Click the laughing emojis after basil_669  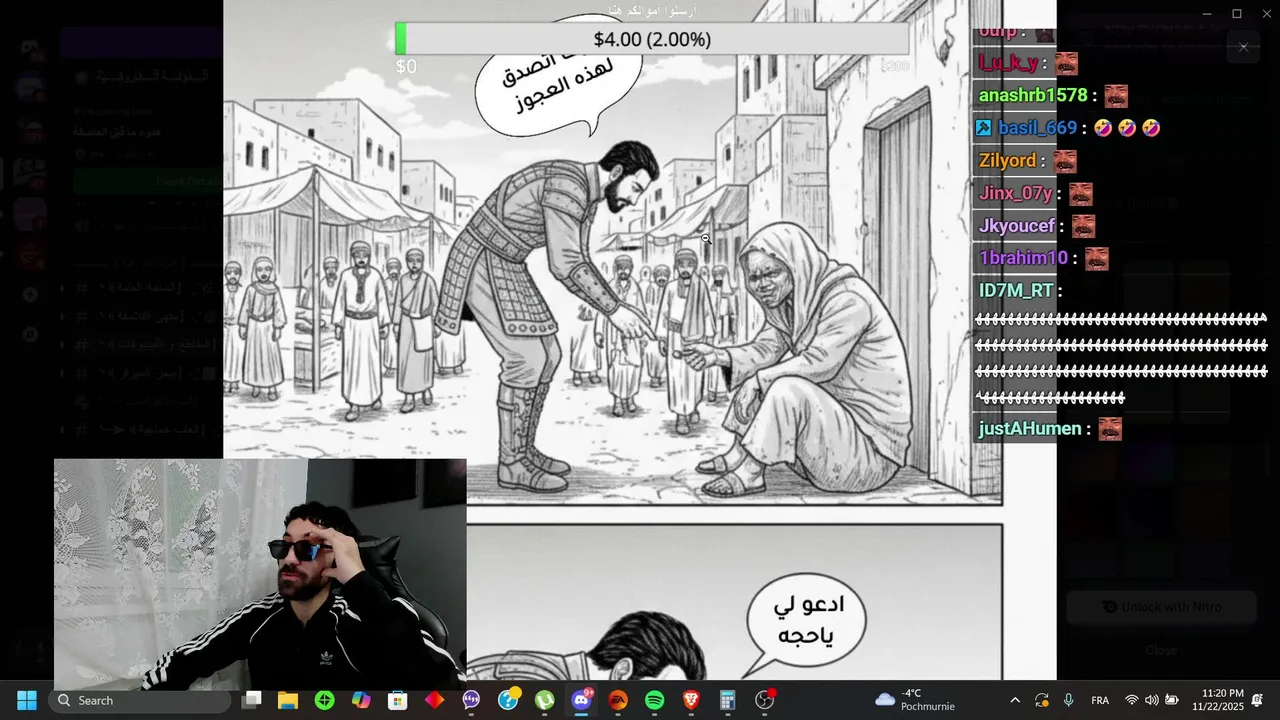click(x=1126, y=128)
